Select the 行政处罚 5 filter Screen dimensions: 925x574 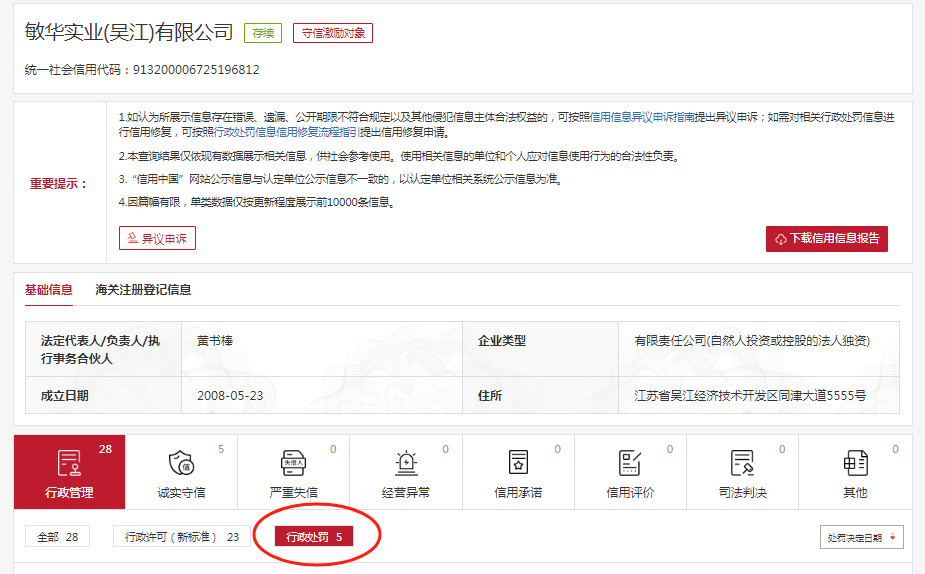(x=314, y=537)
